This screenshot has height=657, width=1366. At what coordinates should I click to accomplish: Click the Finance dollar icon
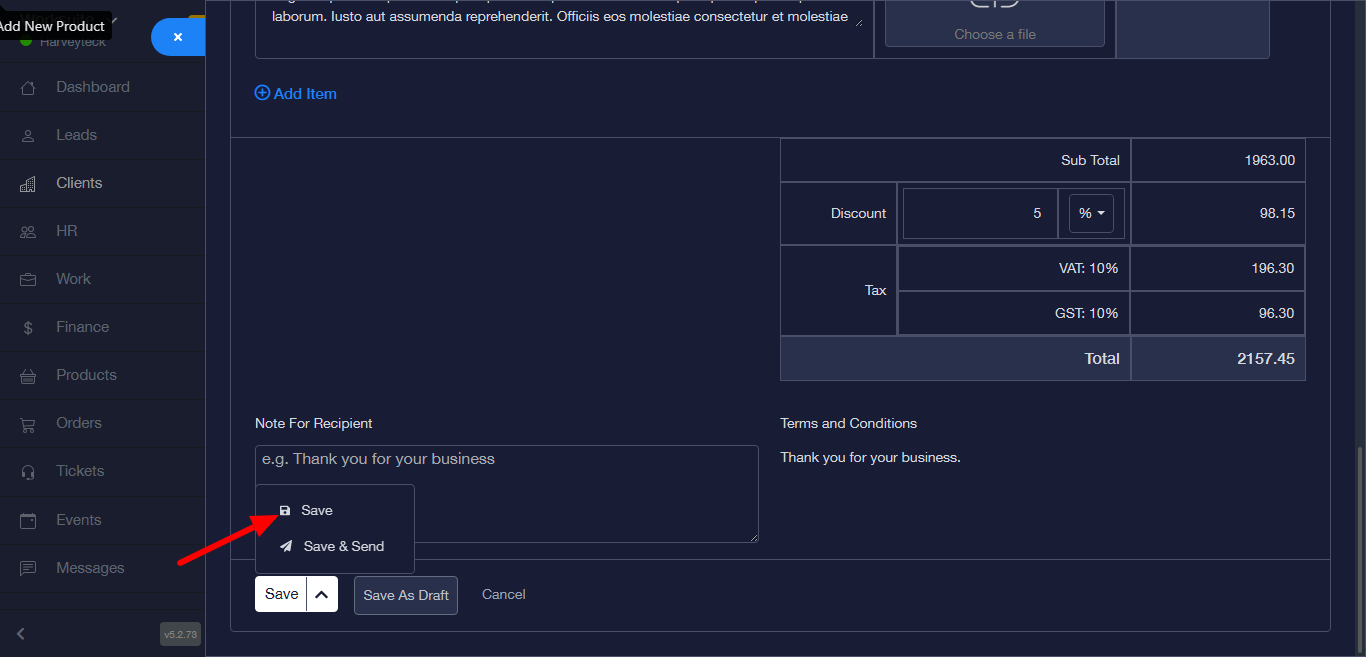point(28,328)
